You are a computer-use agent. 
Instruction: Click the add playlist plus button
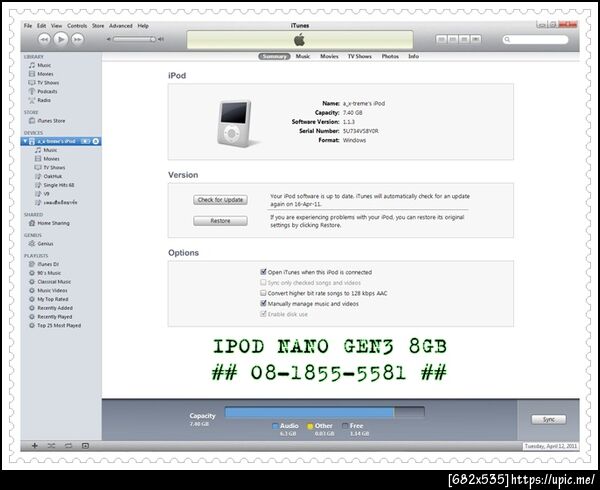(35, 446)
